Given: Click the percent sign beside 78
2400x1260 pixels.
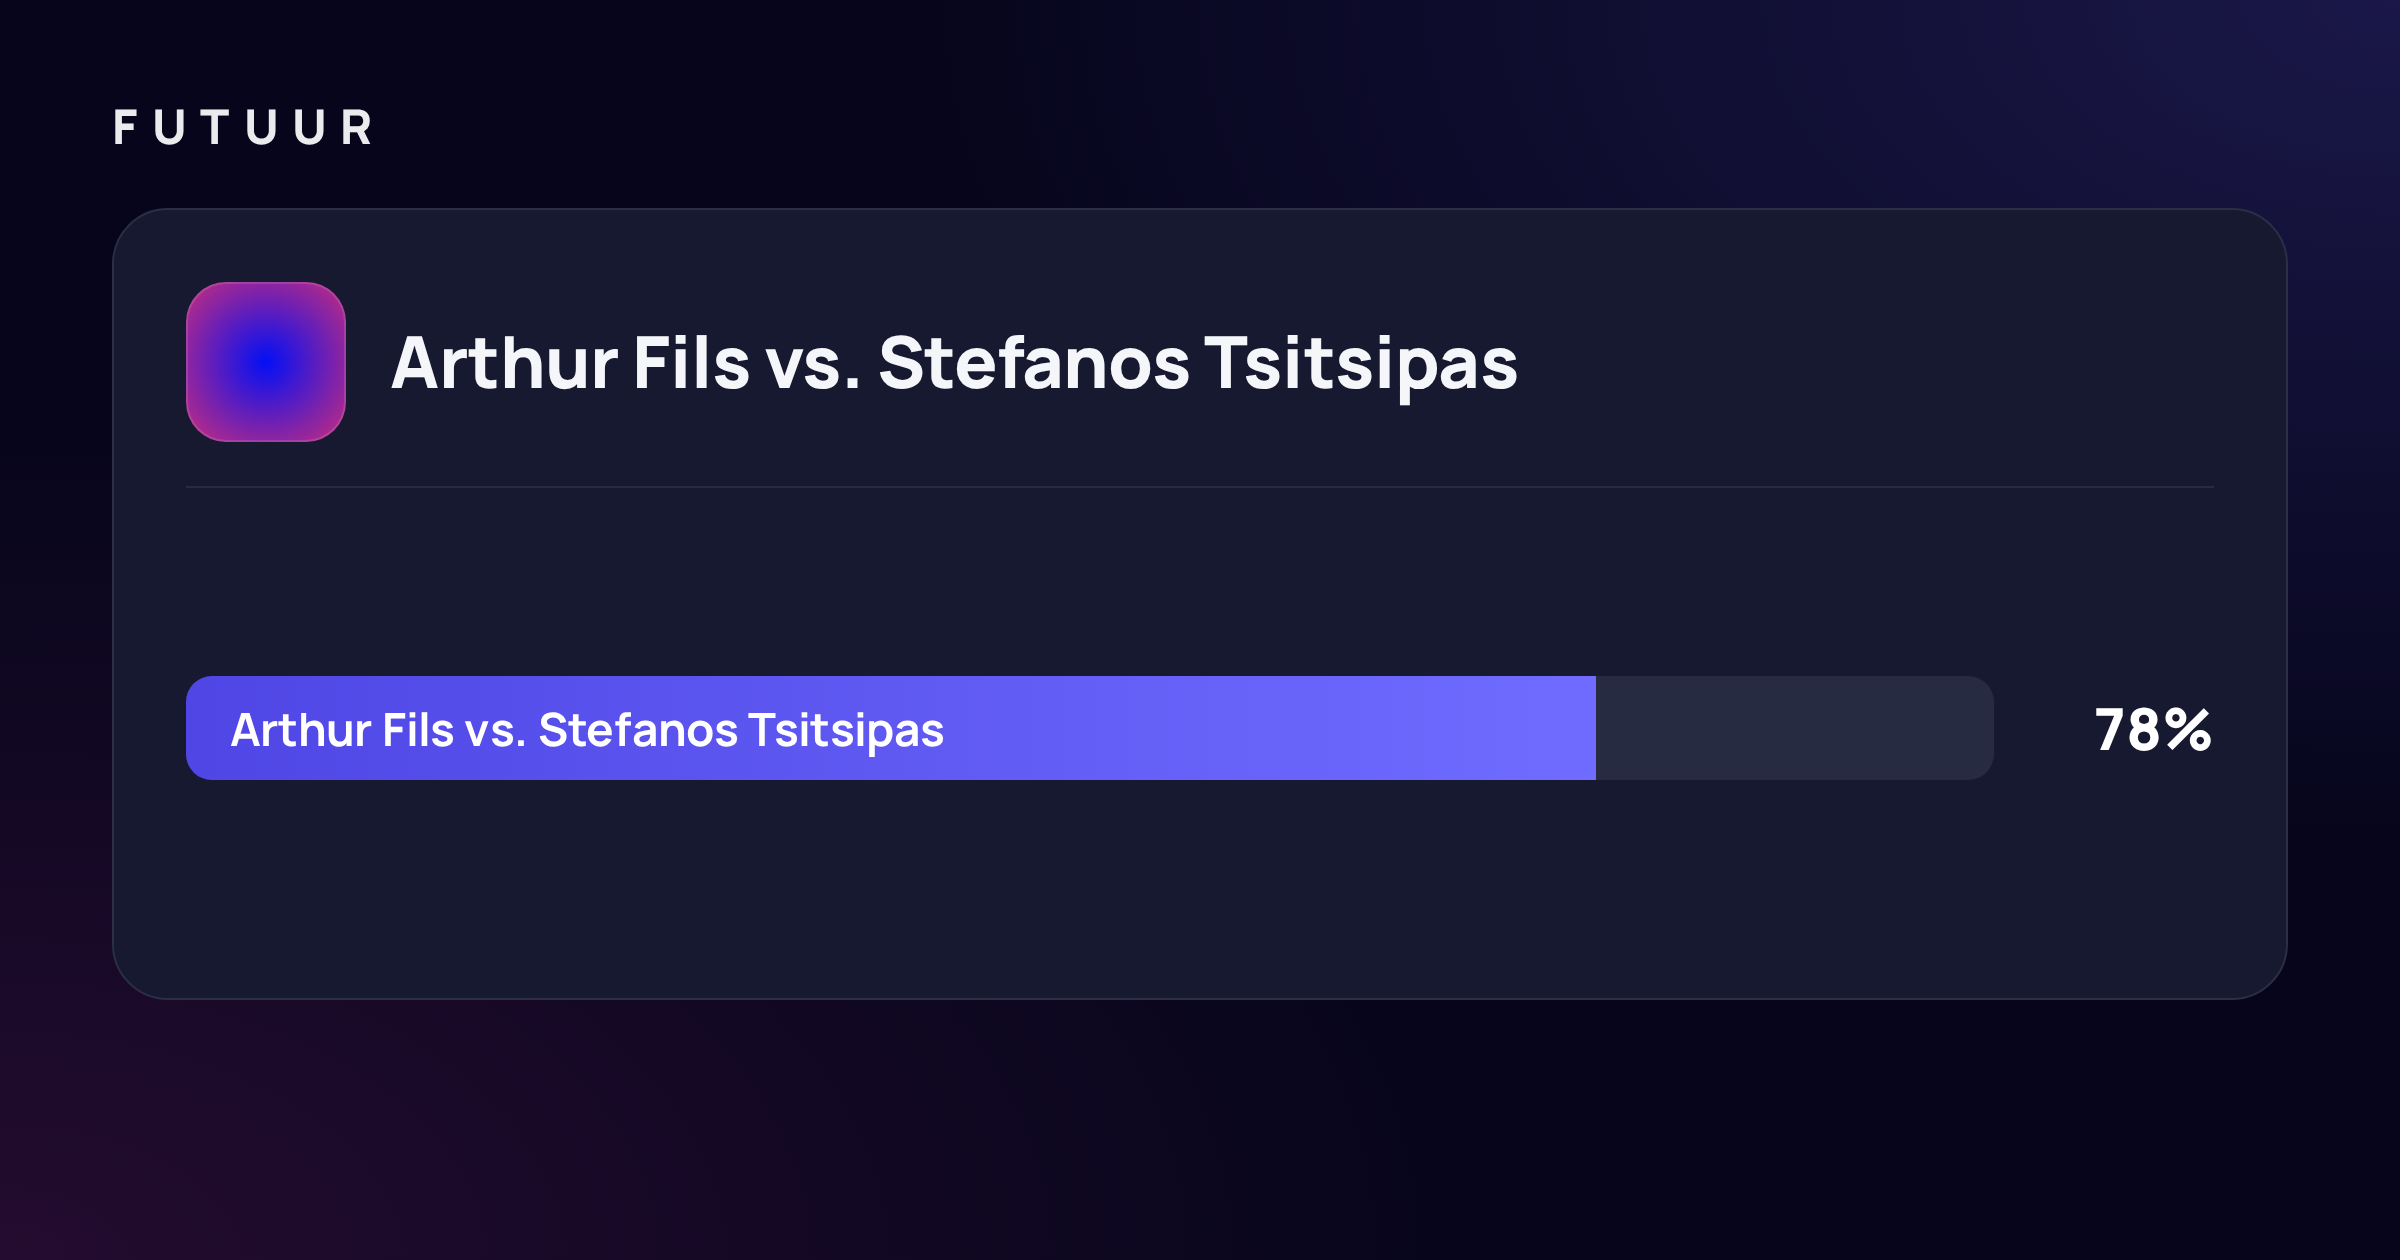Looking at the screenshot, I should click(x=2188, y=730).
